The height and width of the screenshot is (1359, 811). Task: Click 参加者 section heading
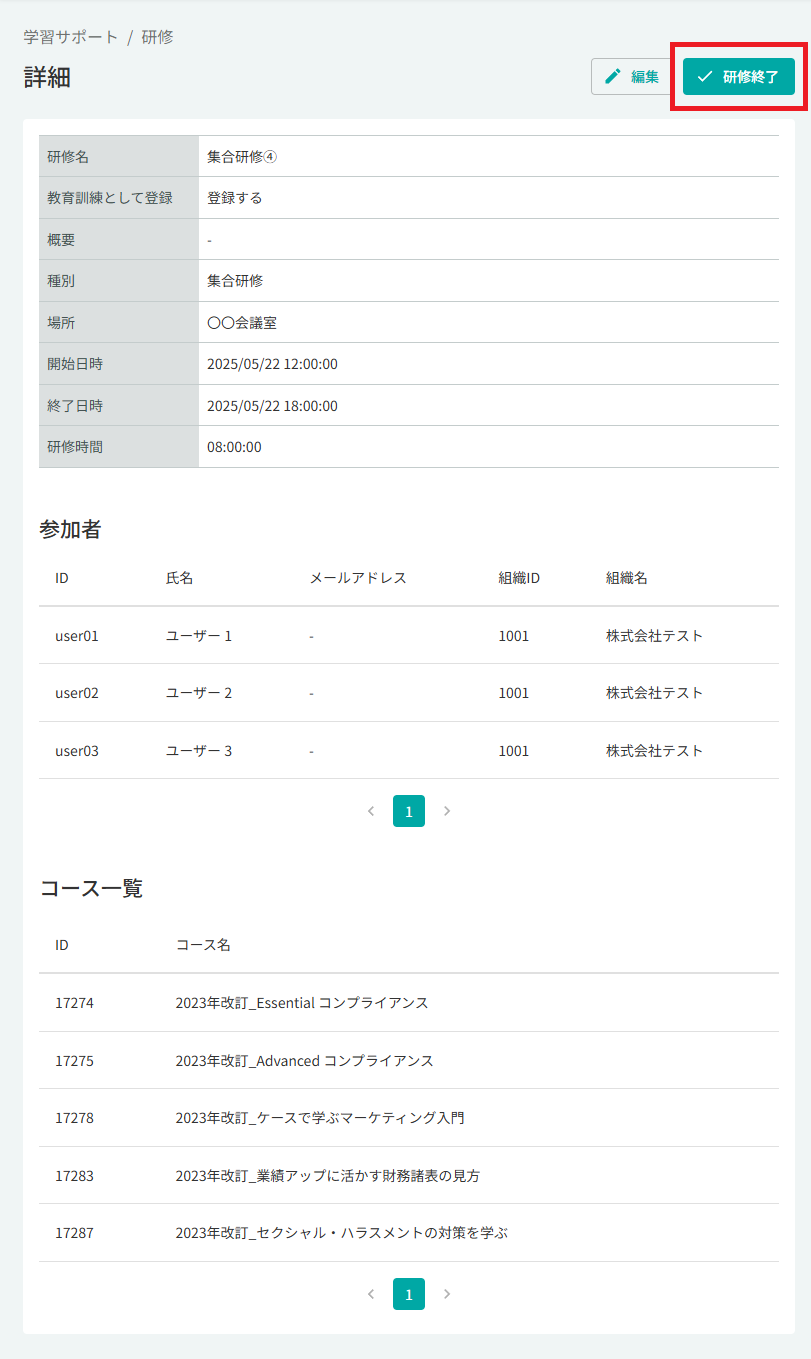tap(70, 530)
